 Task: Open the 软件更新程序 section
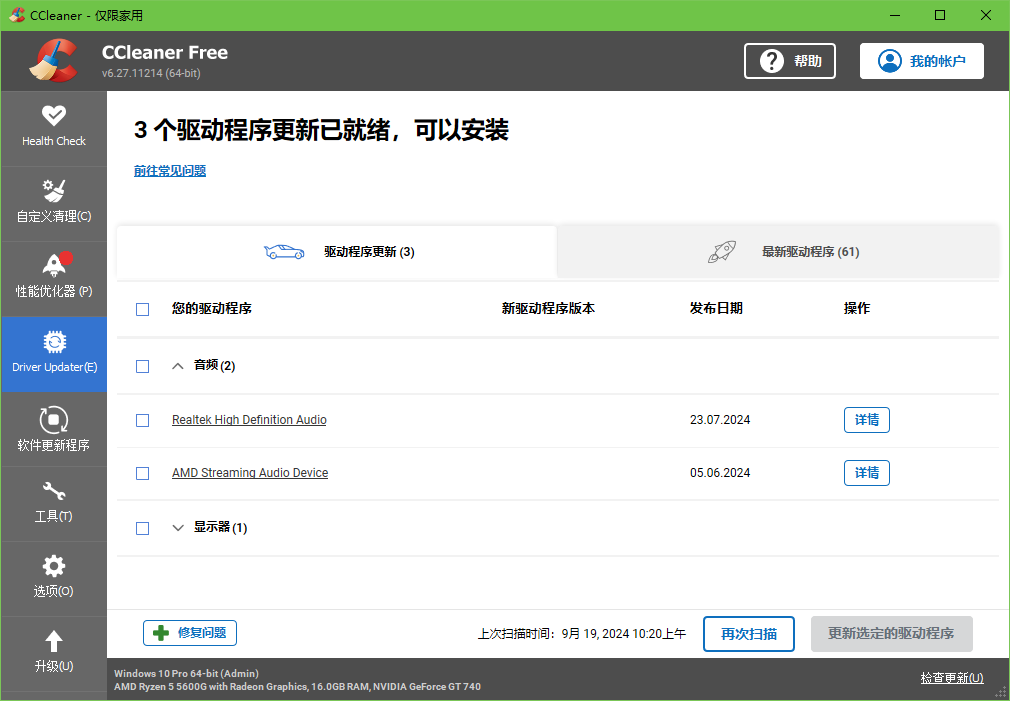click(x=54, y=428)
